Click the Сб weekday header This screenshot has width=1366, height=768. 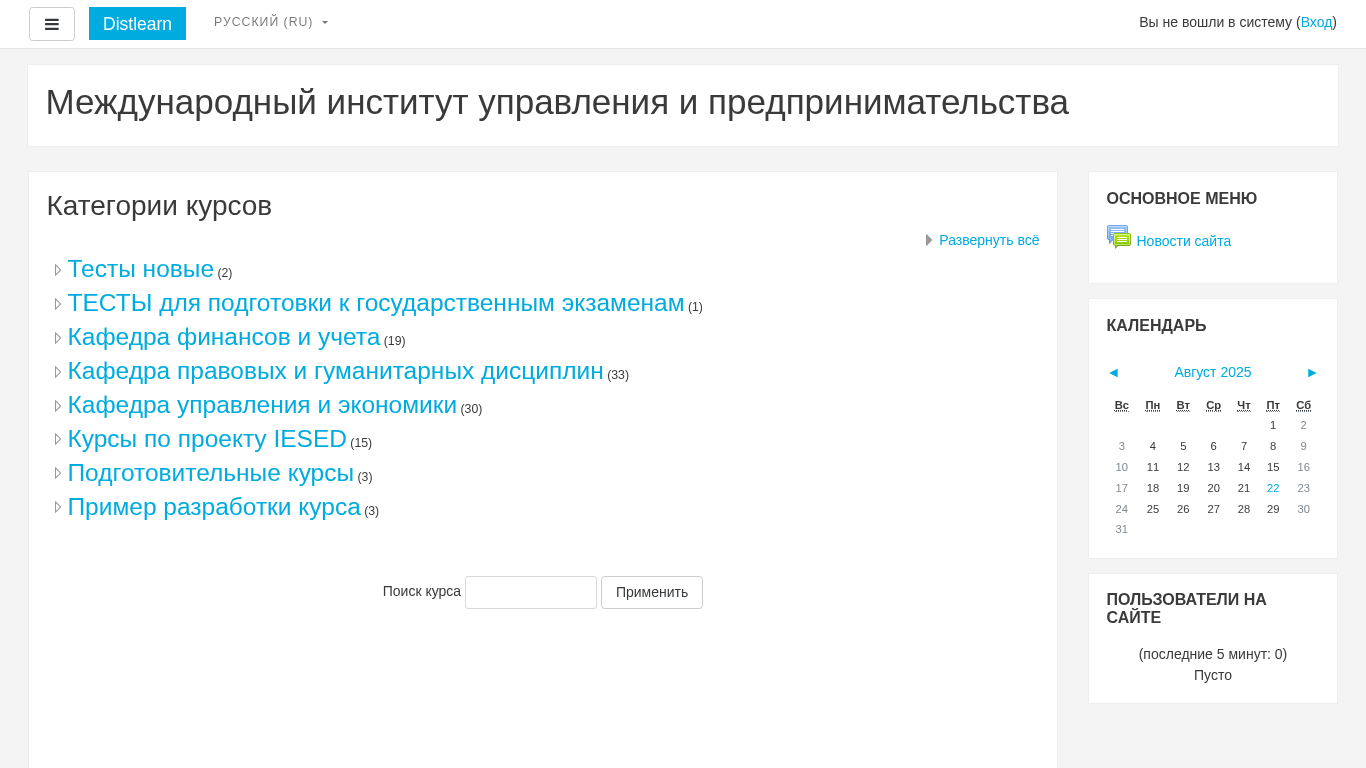point(1303,405)
